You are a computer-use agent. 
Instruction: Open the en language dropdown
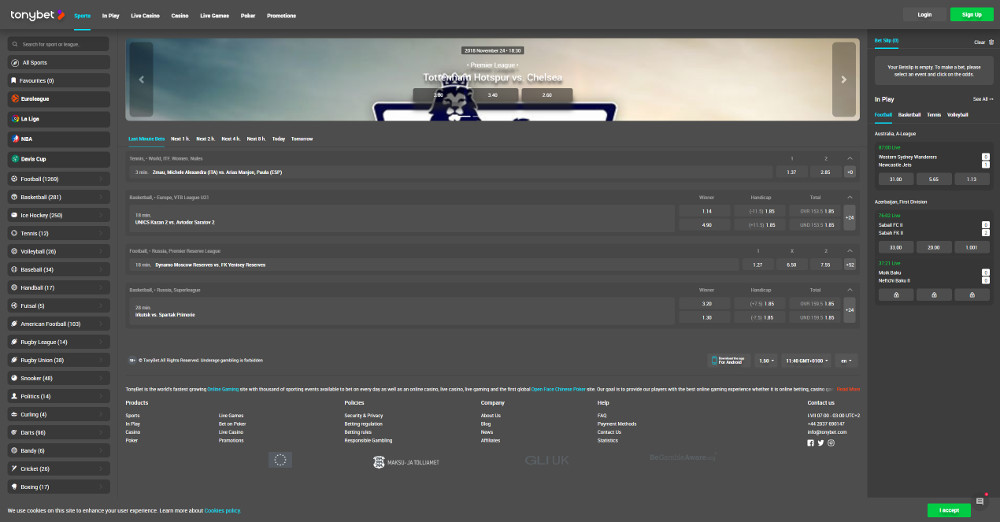[x=846, y=361]
